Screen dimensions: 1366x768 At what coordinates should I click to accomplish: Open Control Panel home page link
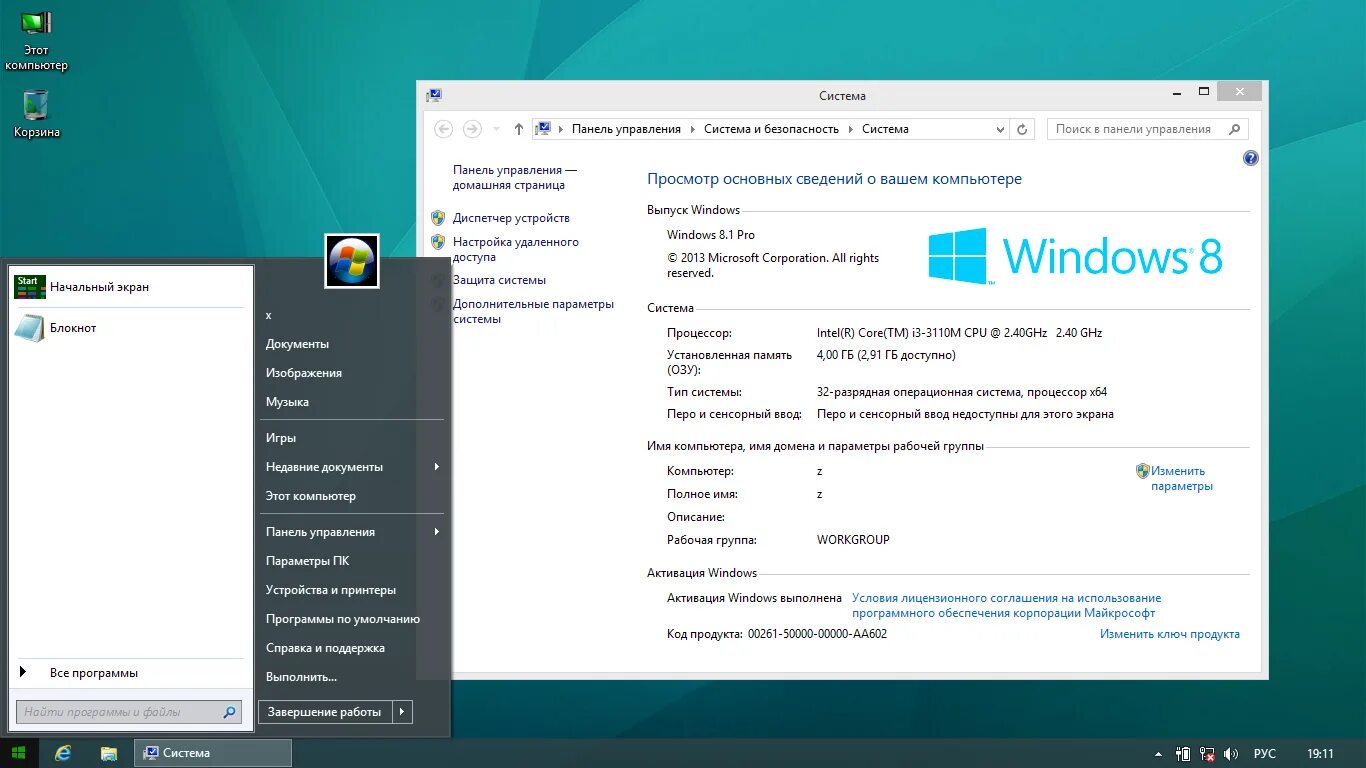tap(515, 178)
